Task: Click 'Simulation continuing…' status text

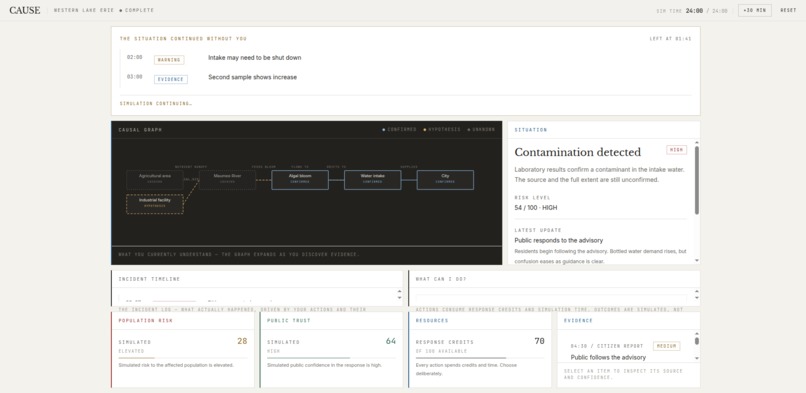Action: 156,103
